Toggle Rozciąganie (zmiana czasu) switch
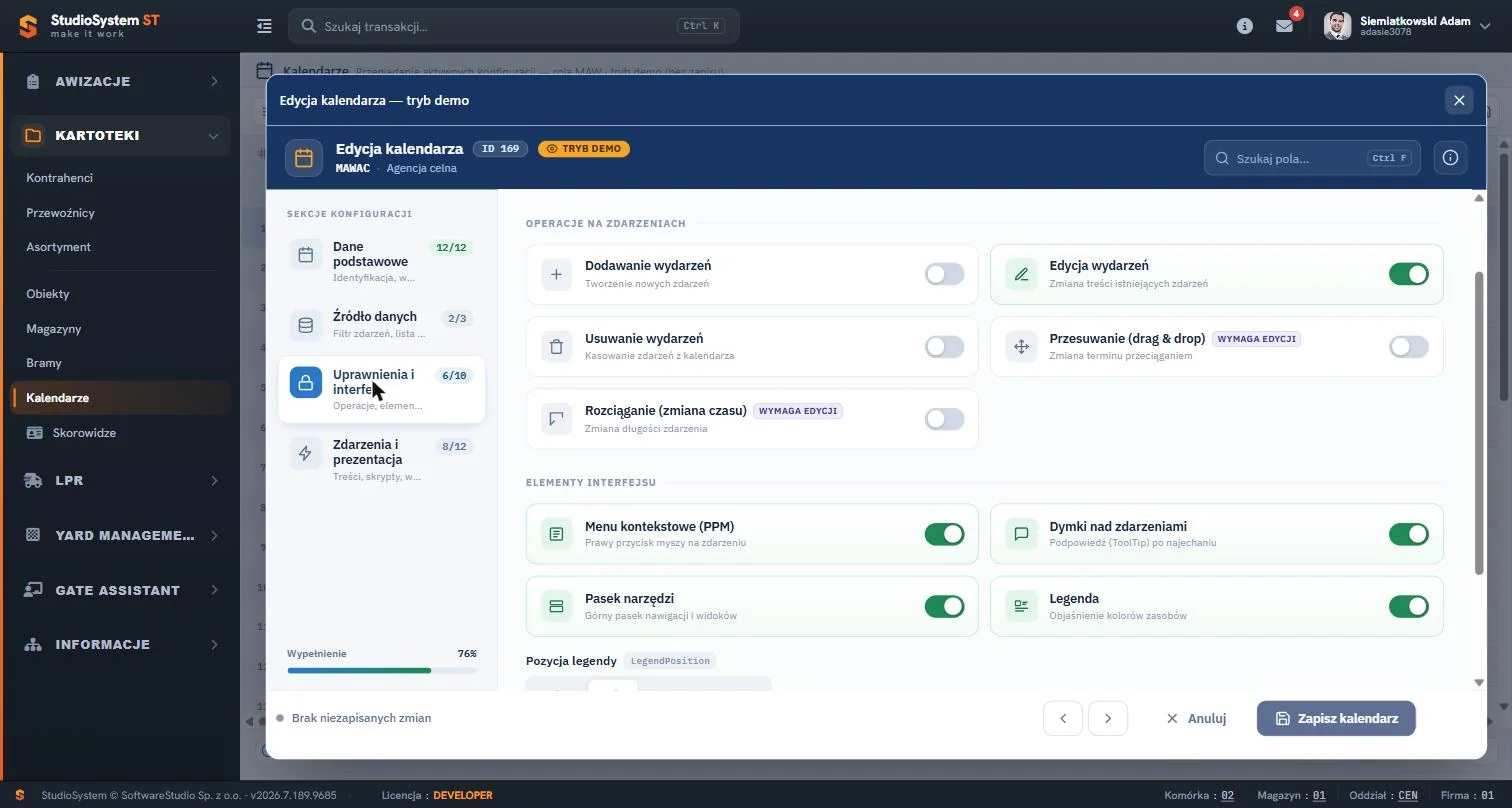1512x808 pixels. 944,419
